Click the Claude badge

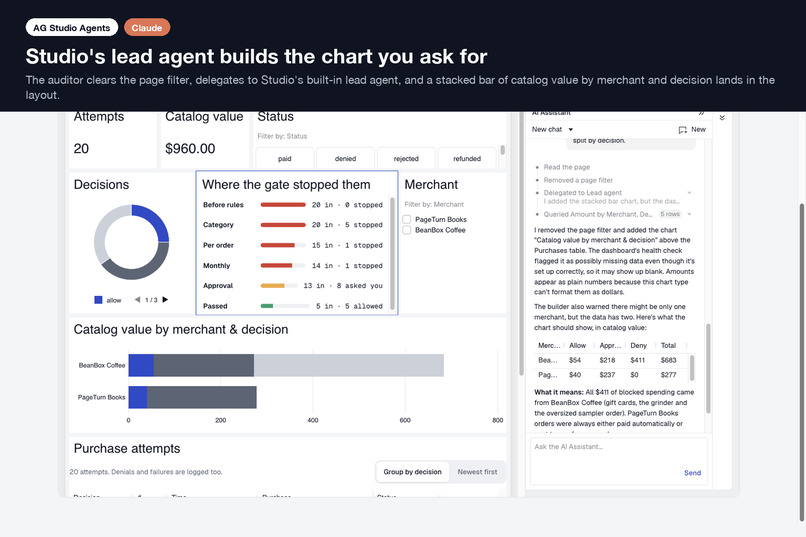tap(146, 28)
